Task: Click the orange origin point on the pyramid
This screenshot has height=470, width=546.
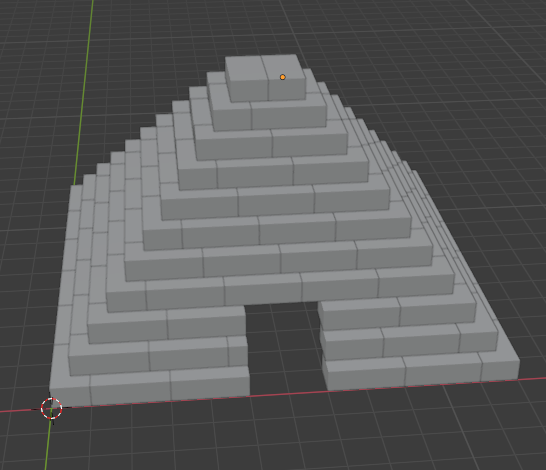Action: [x=282, y=77]
